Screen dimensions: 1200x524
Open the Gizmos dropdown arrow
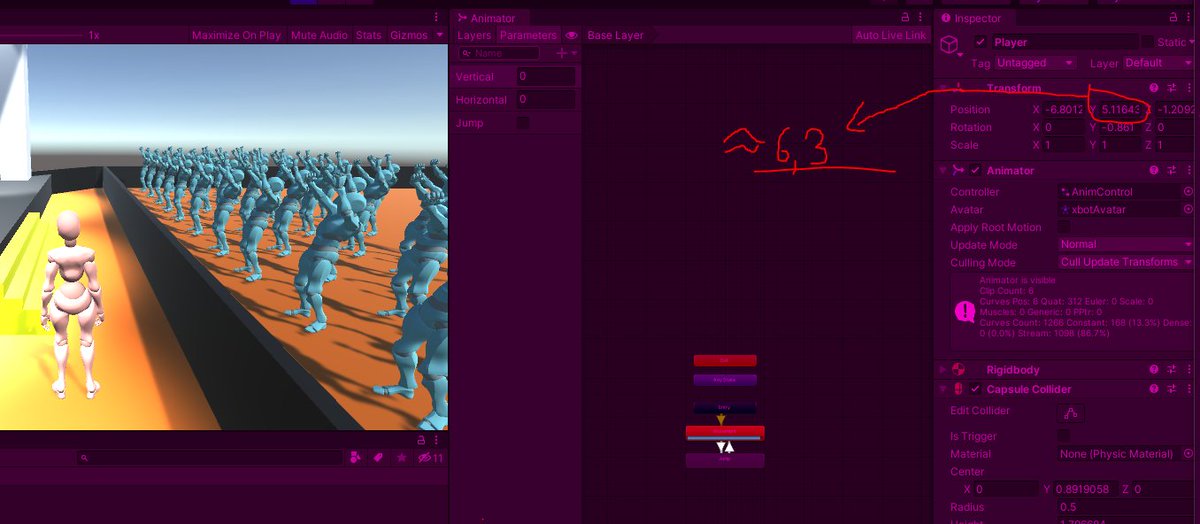[440, 35]
